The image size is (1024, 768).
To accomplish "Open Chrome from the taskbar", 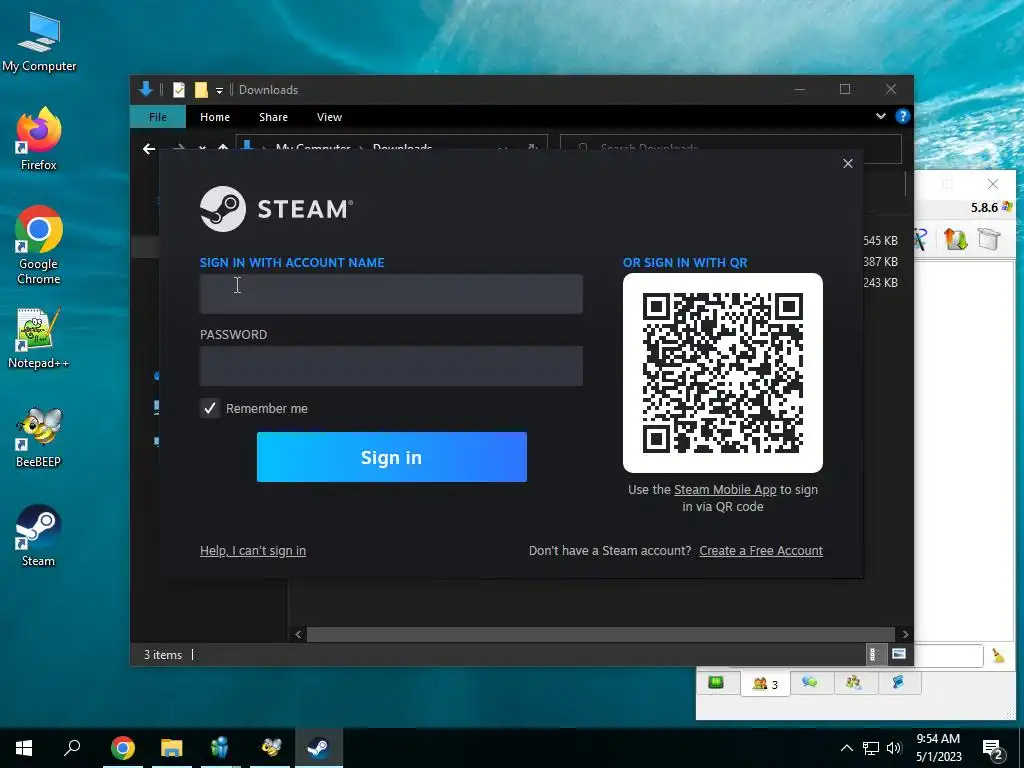I will click(x=123, y=748).
